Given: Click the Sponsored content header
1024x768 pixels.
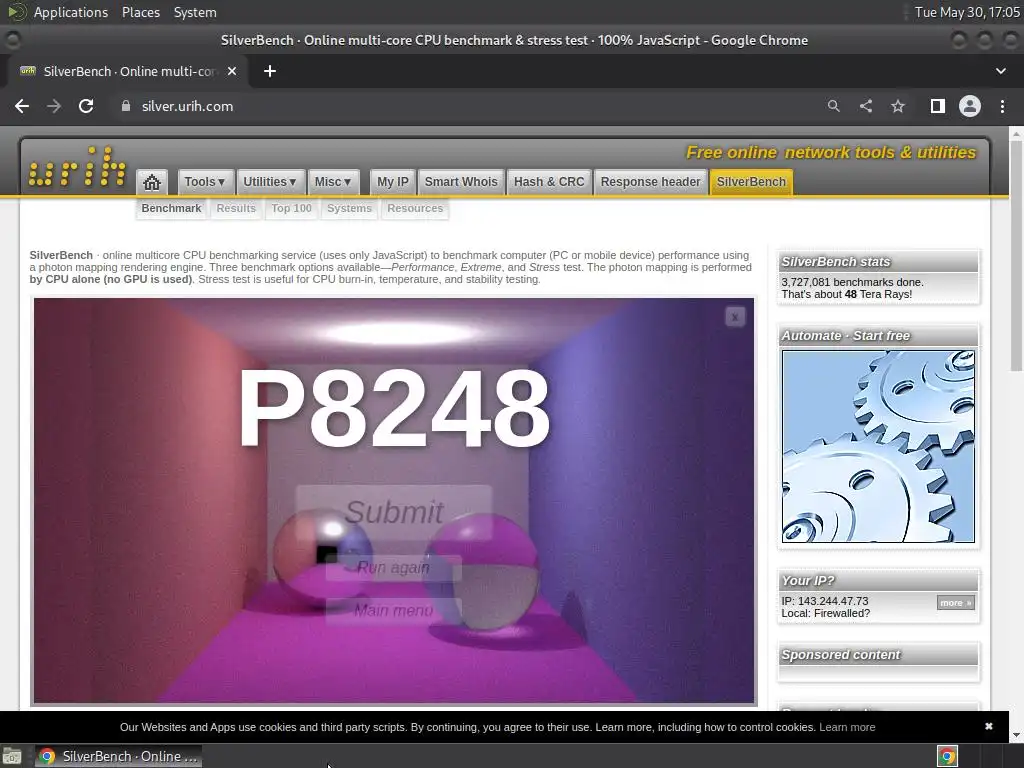Looking at the screenshot, I should pyautogui.click(x=878, y=654).
